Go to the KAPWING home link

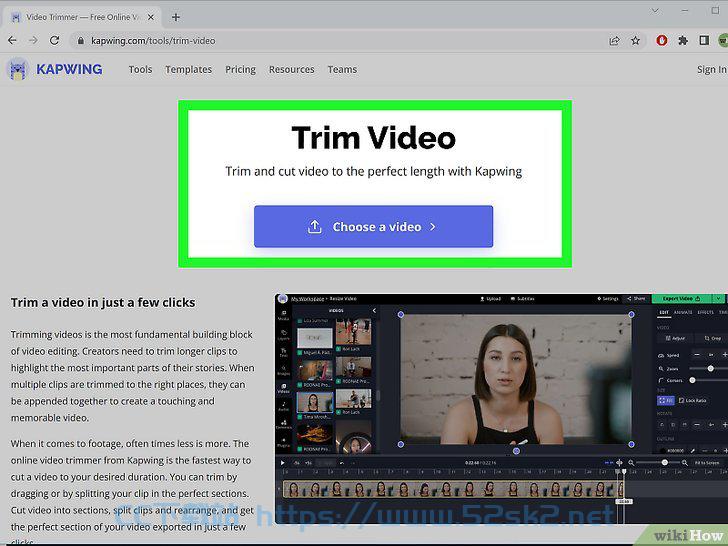pos(70,70)
